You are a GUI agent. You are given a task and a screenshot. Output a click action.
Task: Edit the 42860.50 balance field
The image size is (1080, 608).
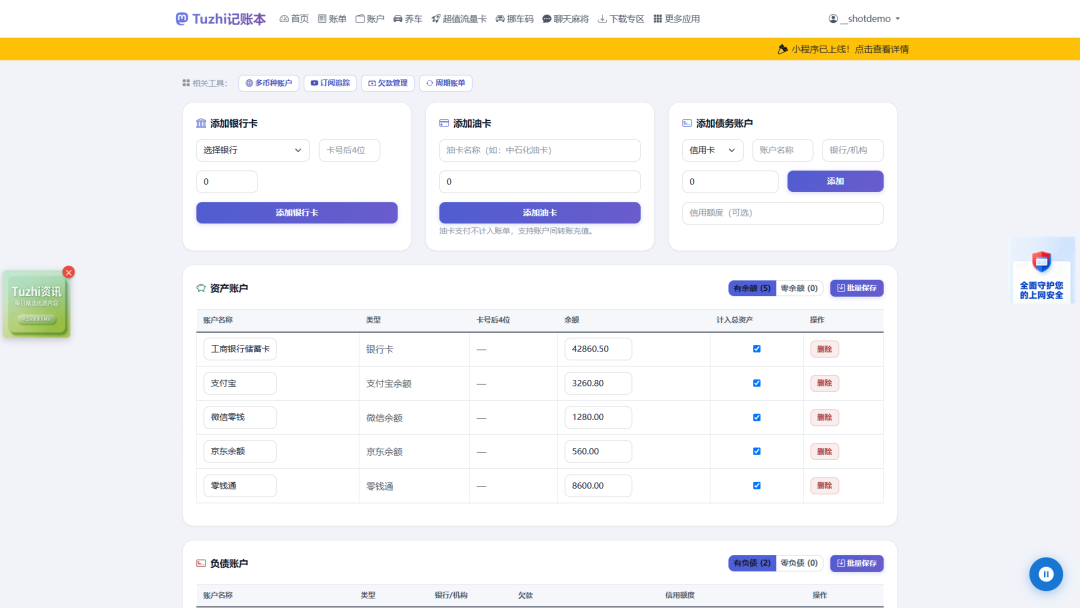[598, 349]
